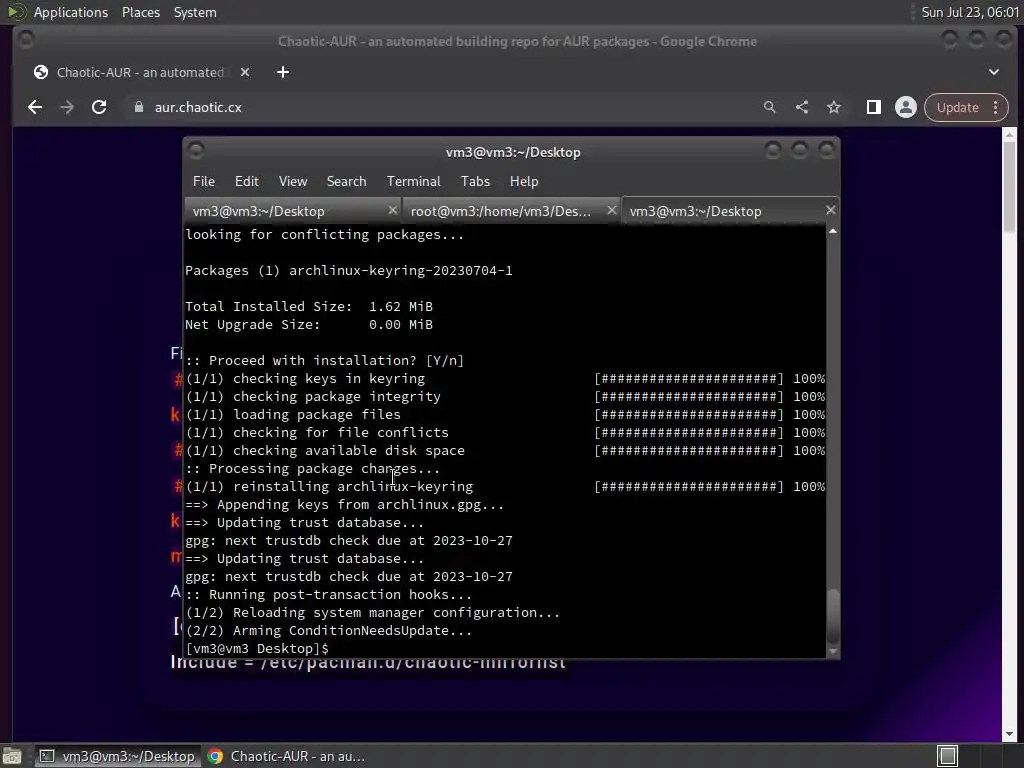Click ':: Running post-transaction hooks...' line
Screen dimensions: 1024x768
point(328,595)
